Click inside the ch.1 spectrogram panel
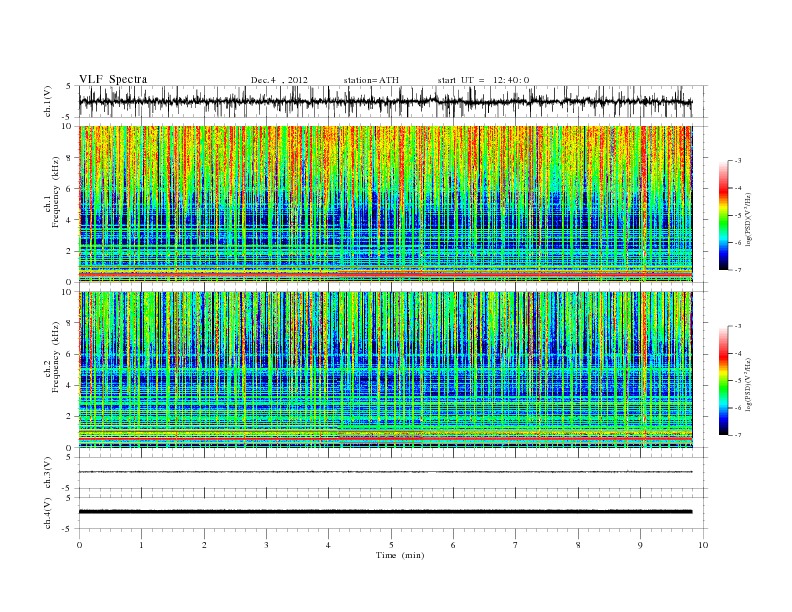This screenshot has height=612, width=792. 385,204
